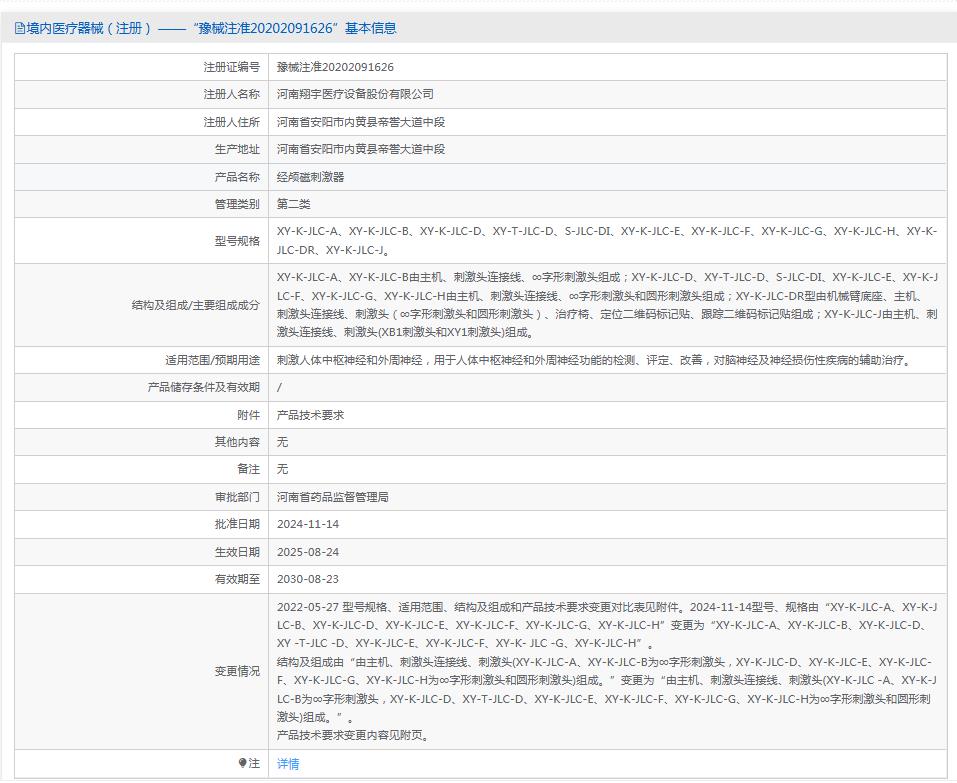Click the lightbulb icon beside 注
The image size is (957, 783).
(x=242, y=763)
